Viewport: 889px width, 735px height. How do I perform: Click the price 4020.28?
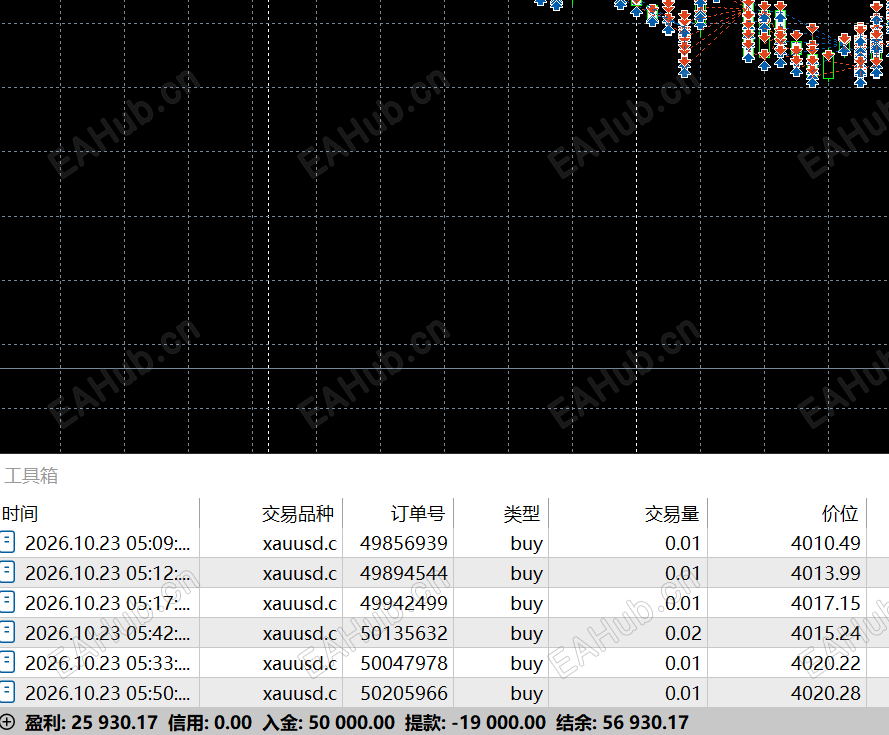click(x=826, y=694)
